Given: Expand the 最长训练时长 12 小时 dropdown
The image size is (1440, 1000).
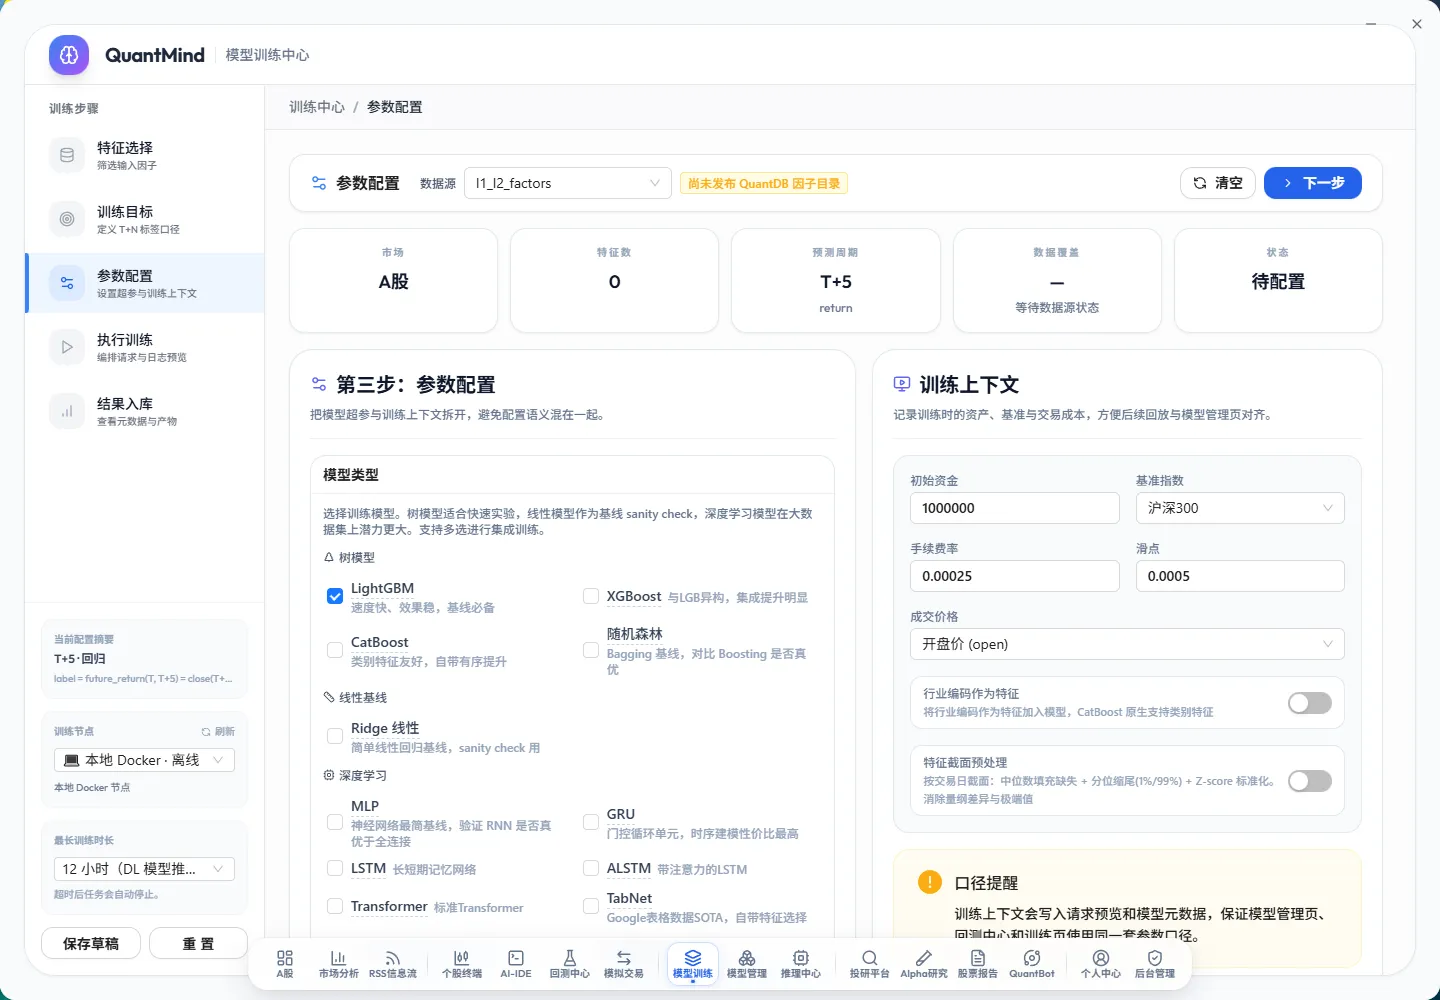Looking at the screenshot, I should [x=144, y=869].
